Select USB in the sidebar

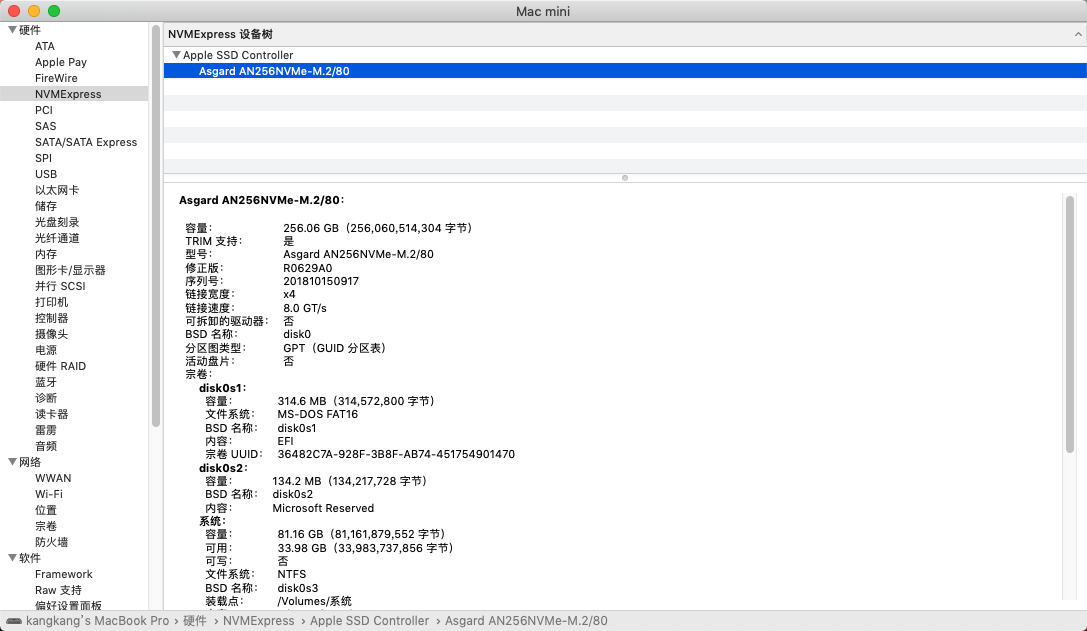click(46, 174)
